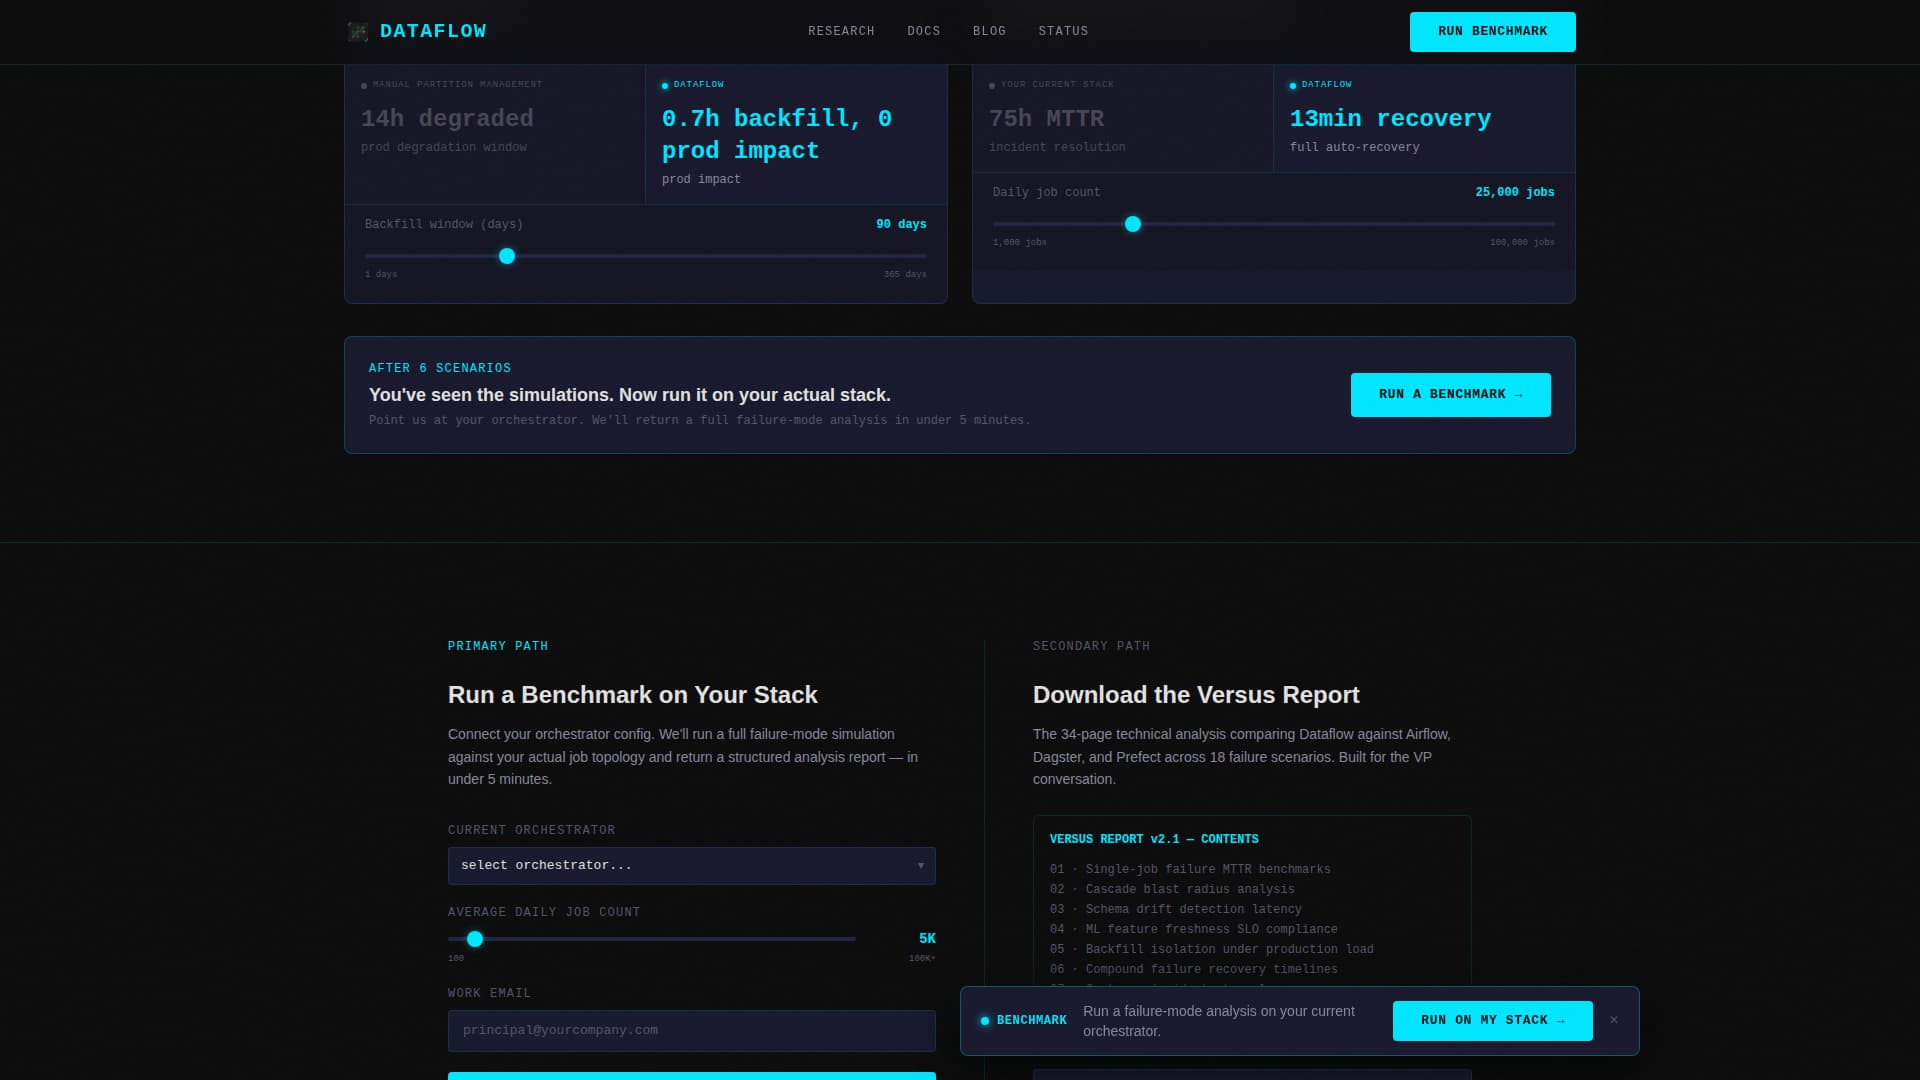1920x1080 pixels.
Task: Open the Research nav item
Action: pos(841,32)
